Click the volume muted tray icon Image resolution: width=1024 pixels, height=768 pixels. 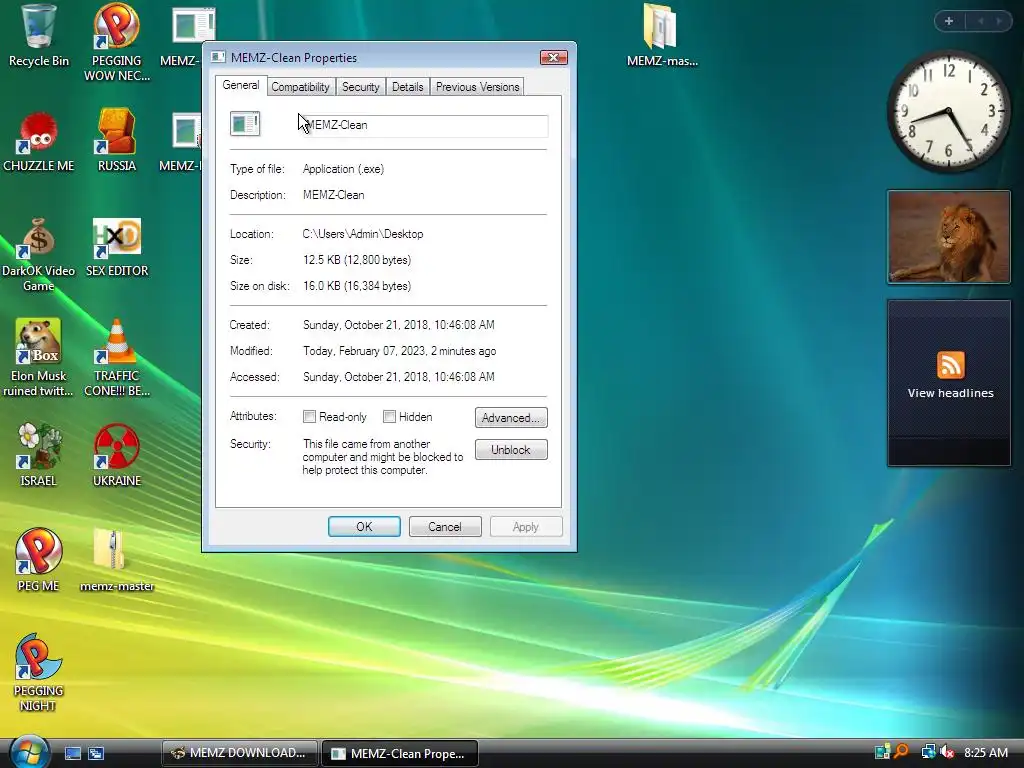point(948,752)
